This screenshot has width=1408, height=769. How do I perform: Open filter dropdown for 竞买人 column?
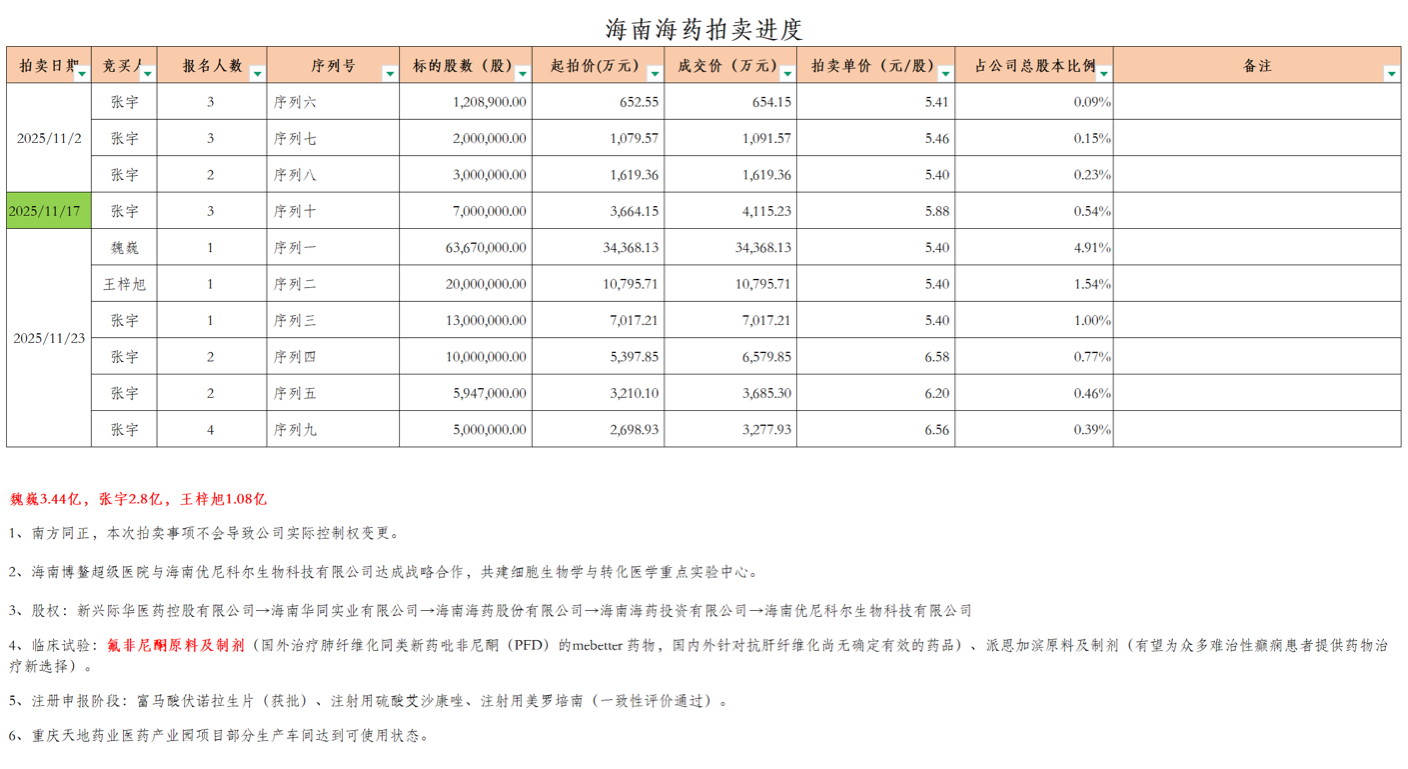point(148,74)
